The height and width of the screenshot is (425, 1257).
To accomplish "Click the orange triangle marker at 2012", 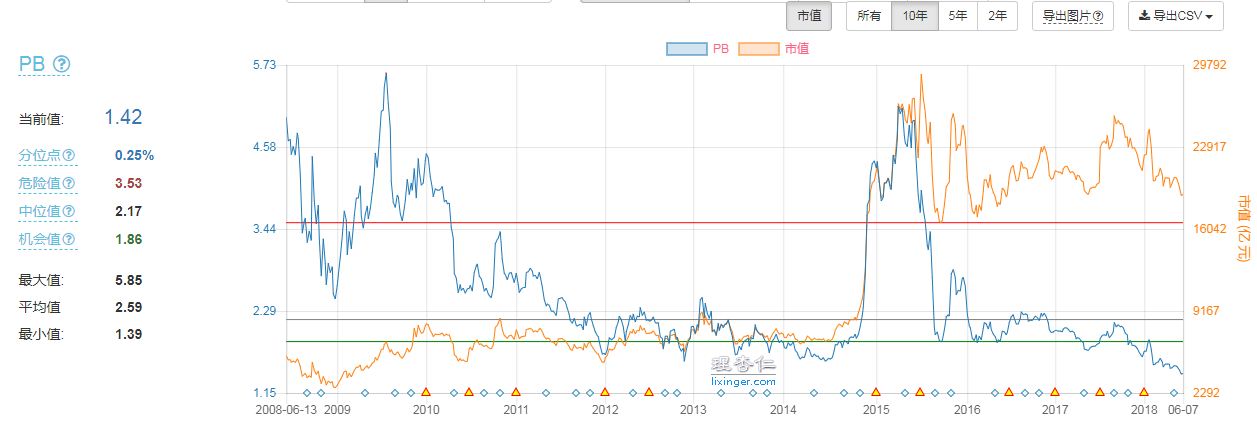I will 604,392.
